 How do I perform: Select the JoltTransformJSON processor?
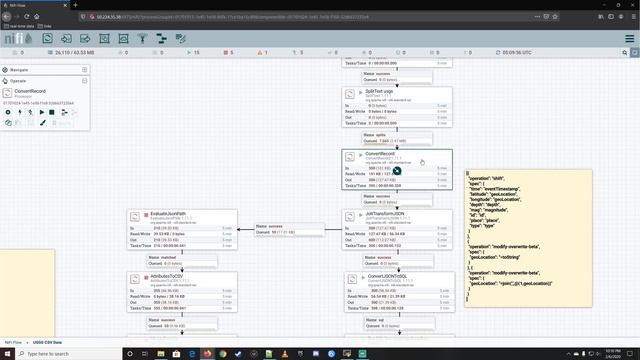click(x=397, y=229)
